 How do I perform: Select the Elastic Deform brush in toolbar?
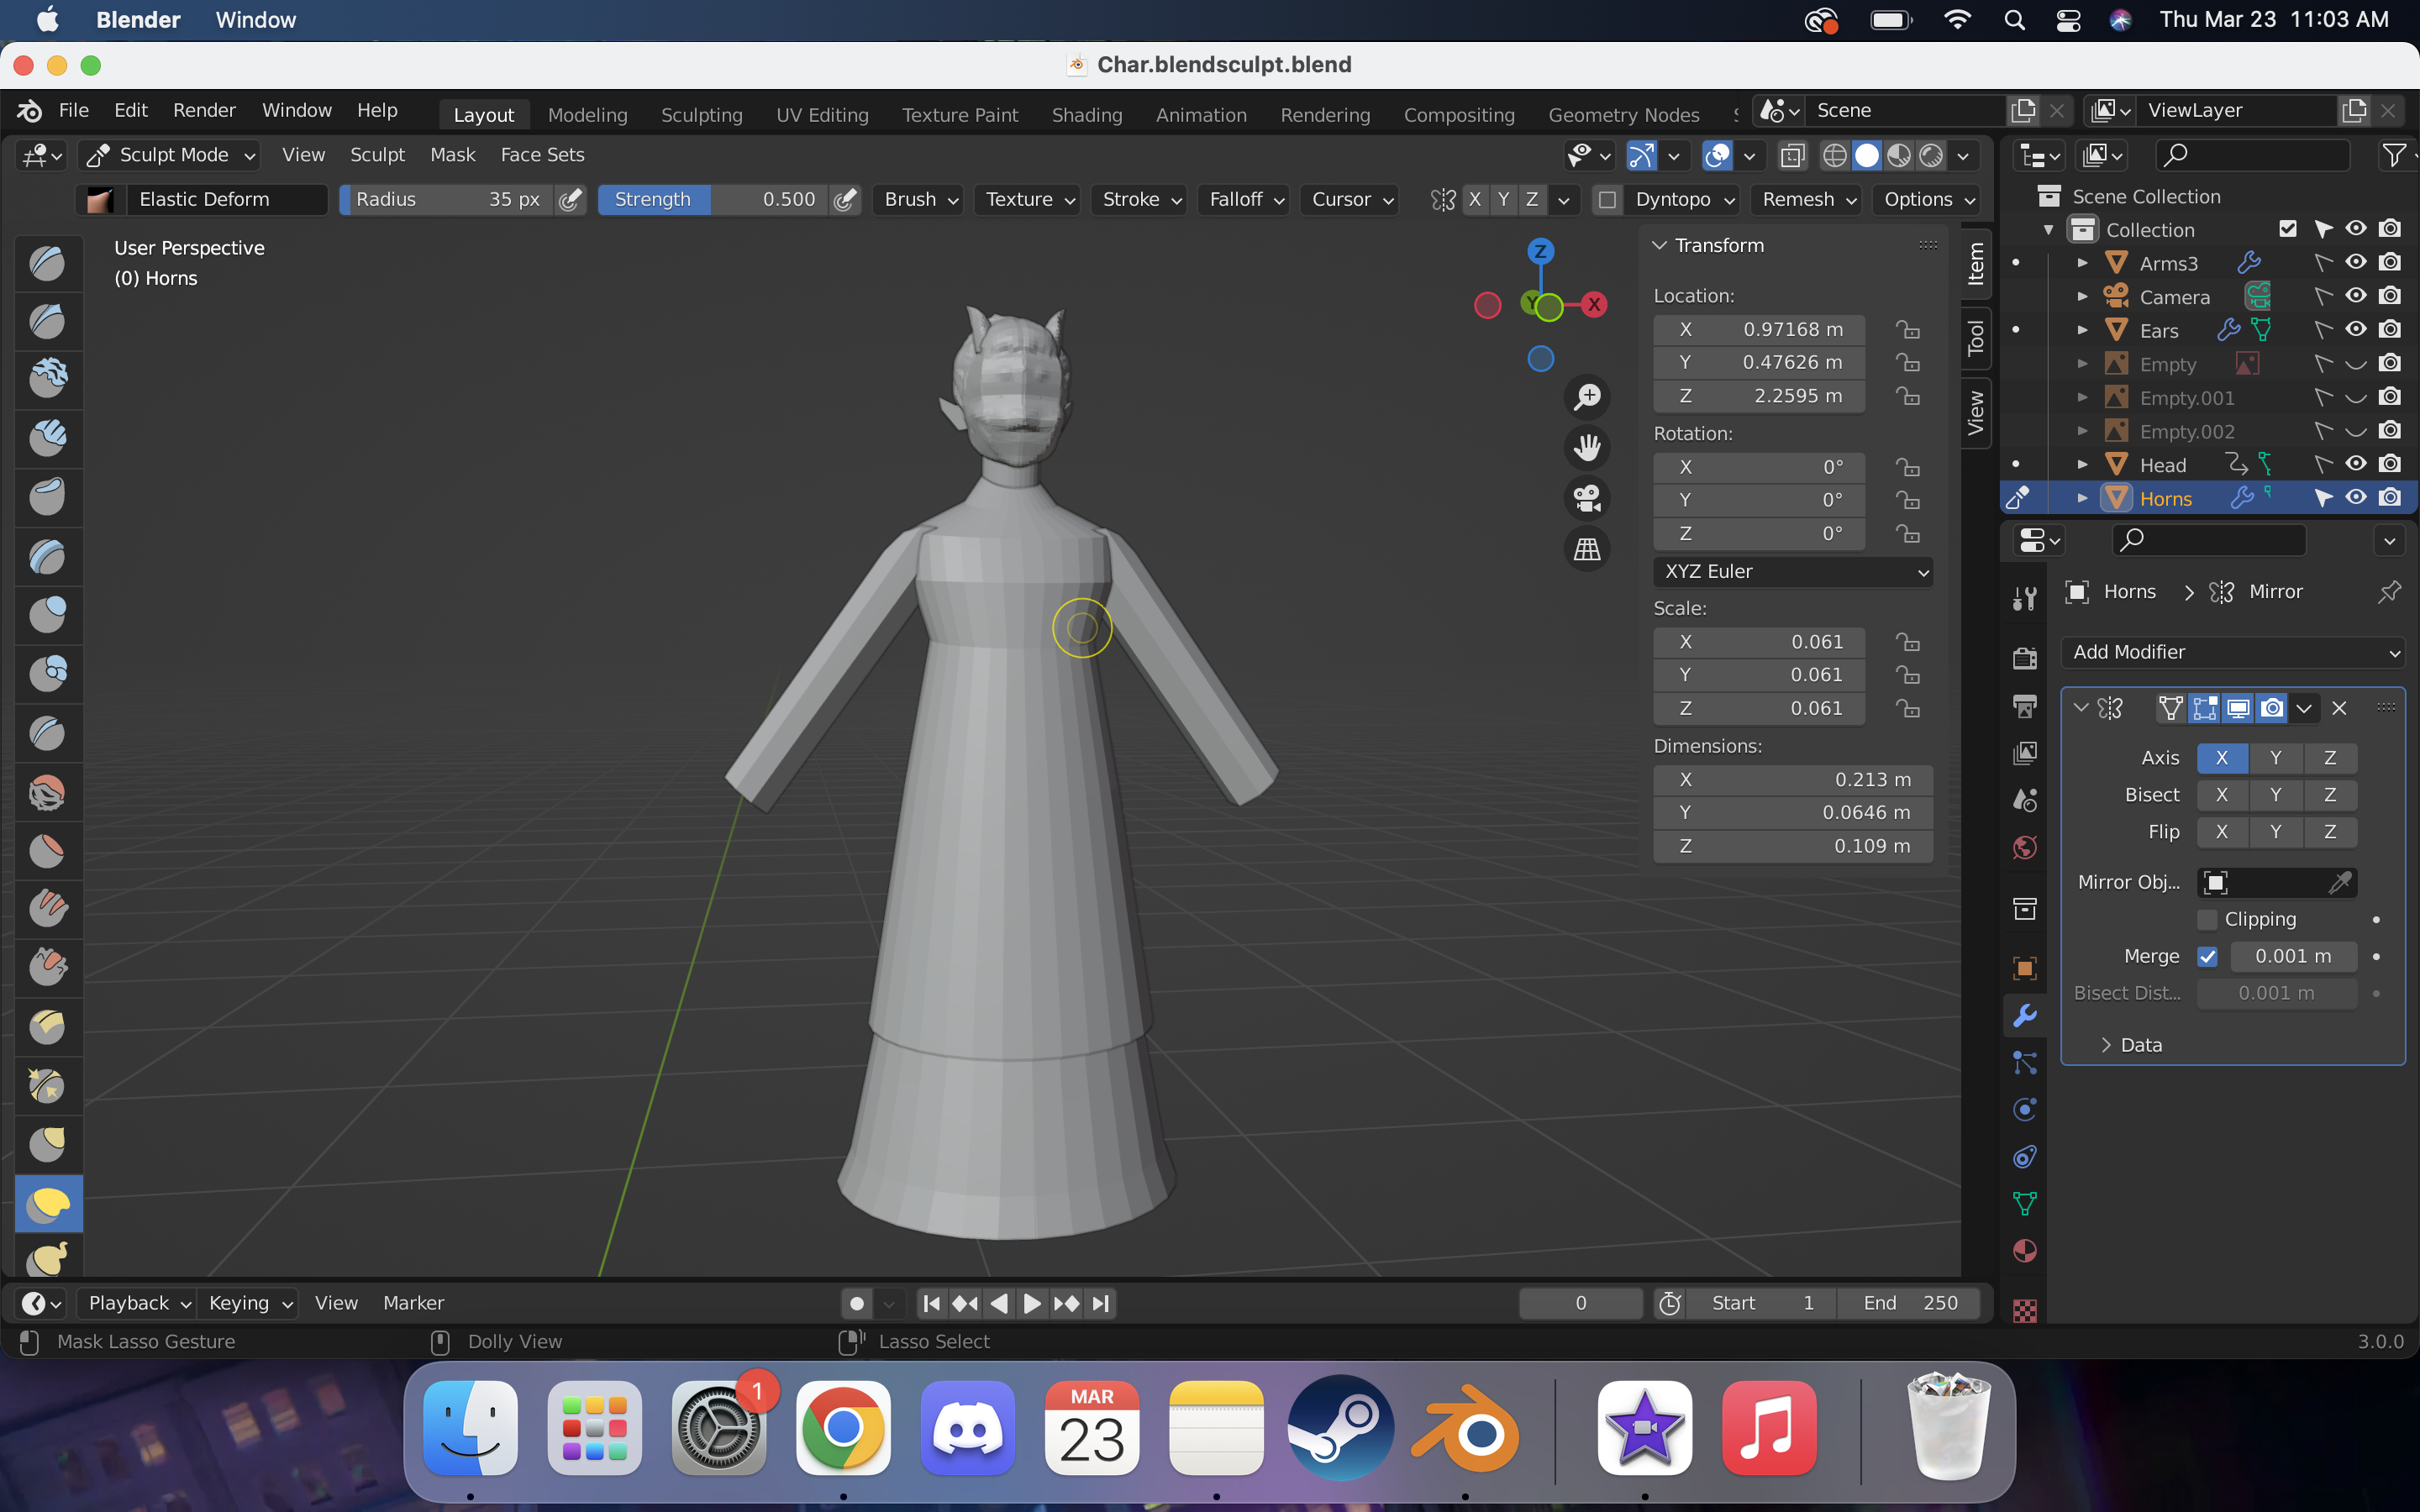click(47, 1204)
